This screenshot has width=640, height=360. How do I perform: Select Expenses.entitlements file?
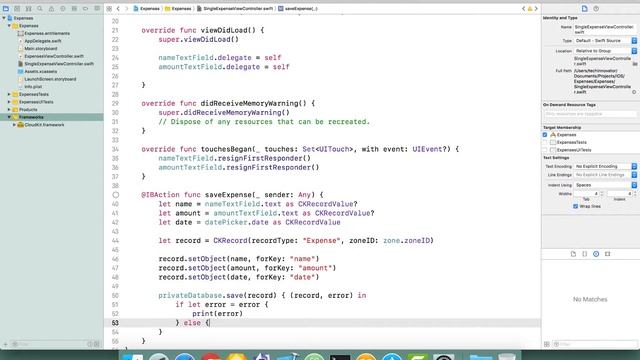coord(47,33)
